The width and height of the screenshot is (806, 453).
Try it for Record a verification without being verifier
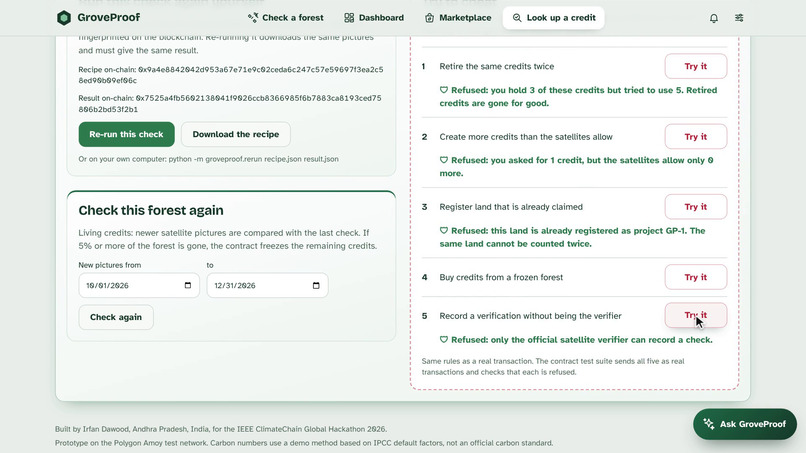(x=695, y=315)
